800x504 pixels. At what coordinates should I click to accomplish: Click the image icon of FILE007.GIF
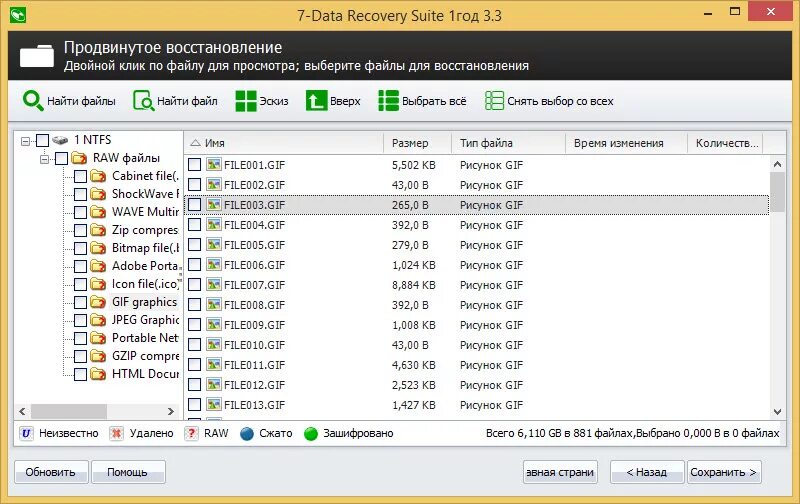pos(214,284)
